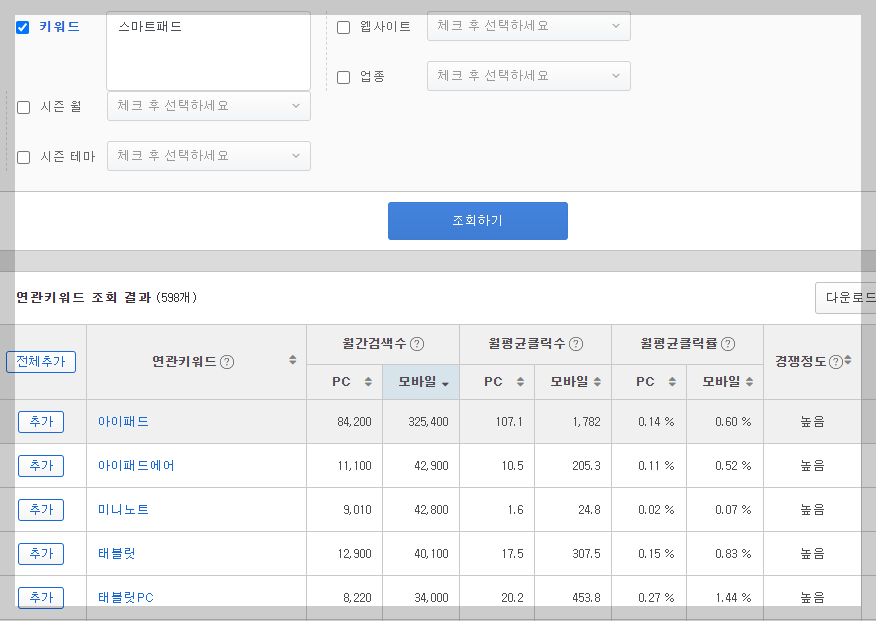Add the 태블릿PC keyword with 추가
The image size is (876, 621).
tap(41, 598)
